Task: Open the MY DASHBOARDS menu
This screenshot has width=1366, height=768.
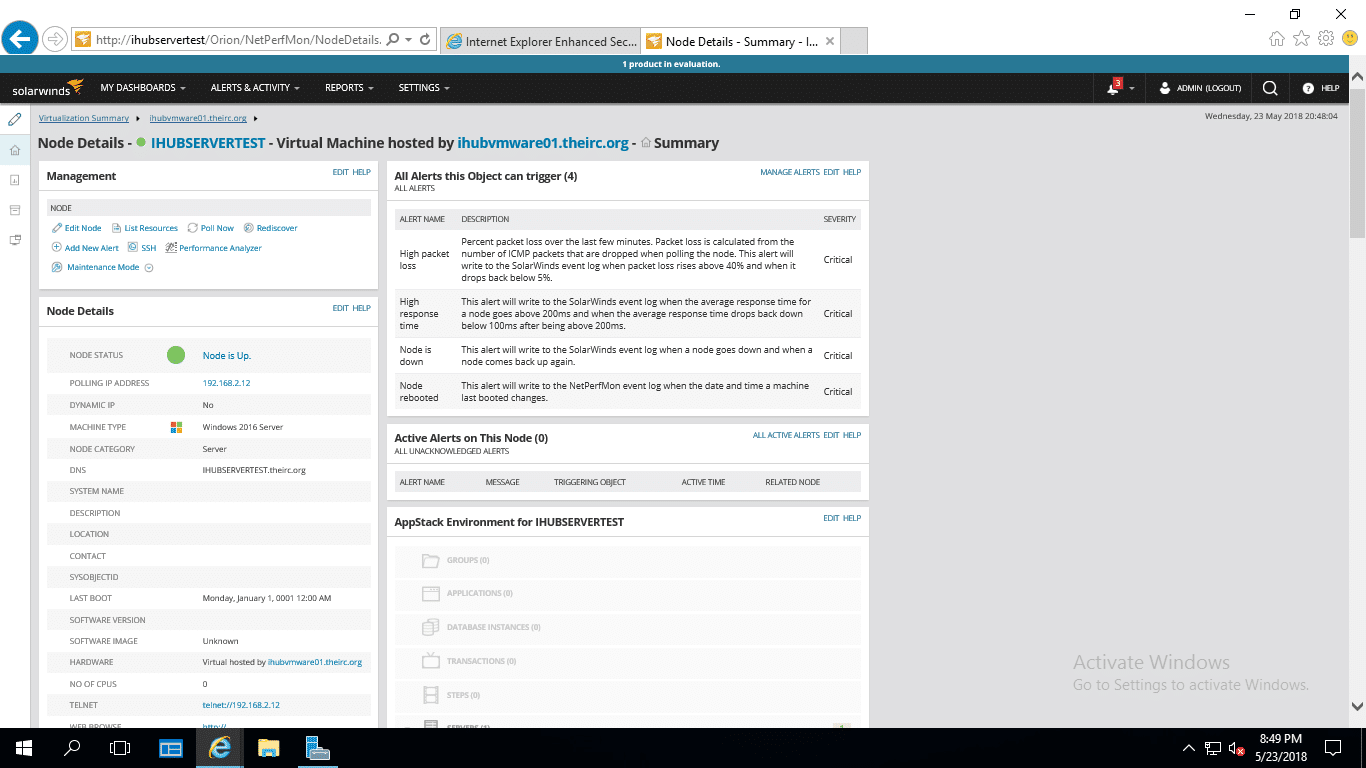Action: (143, 88)
